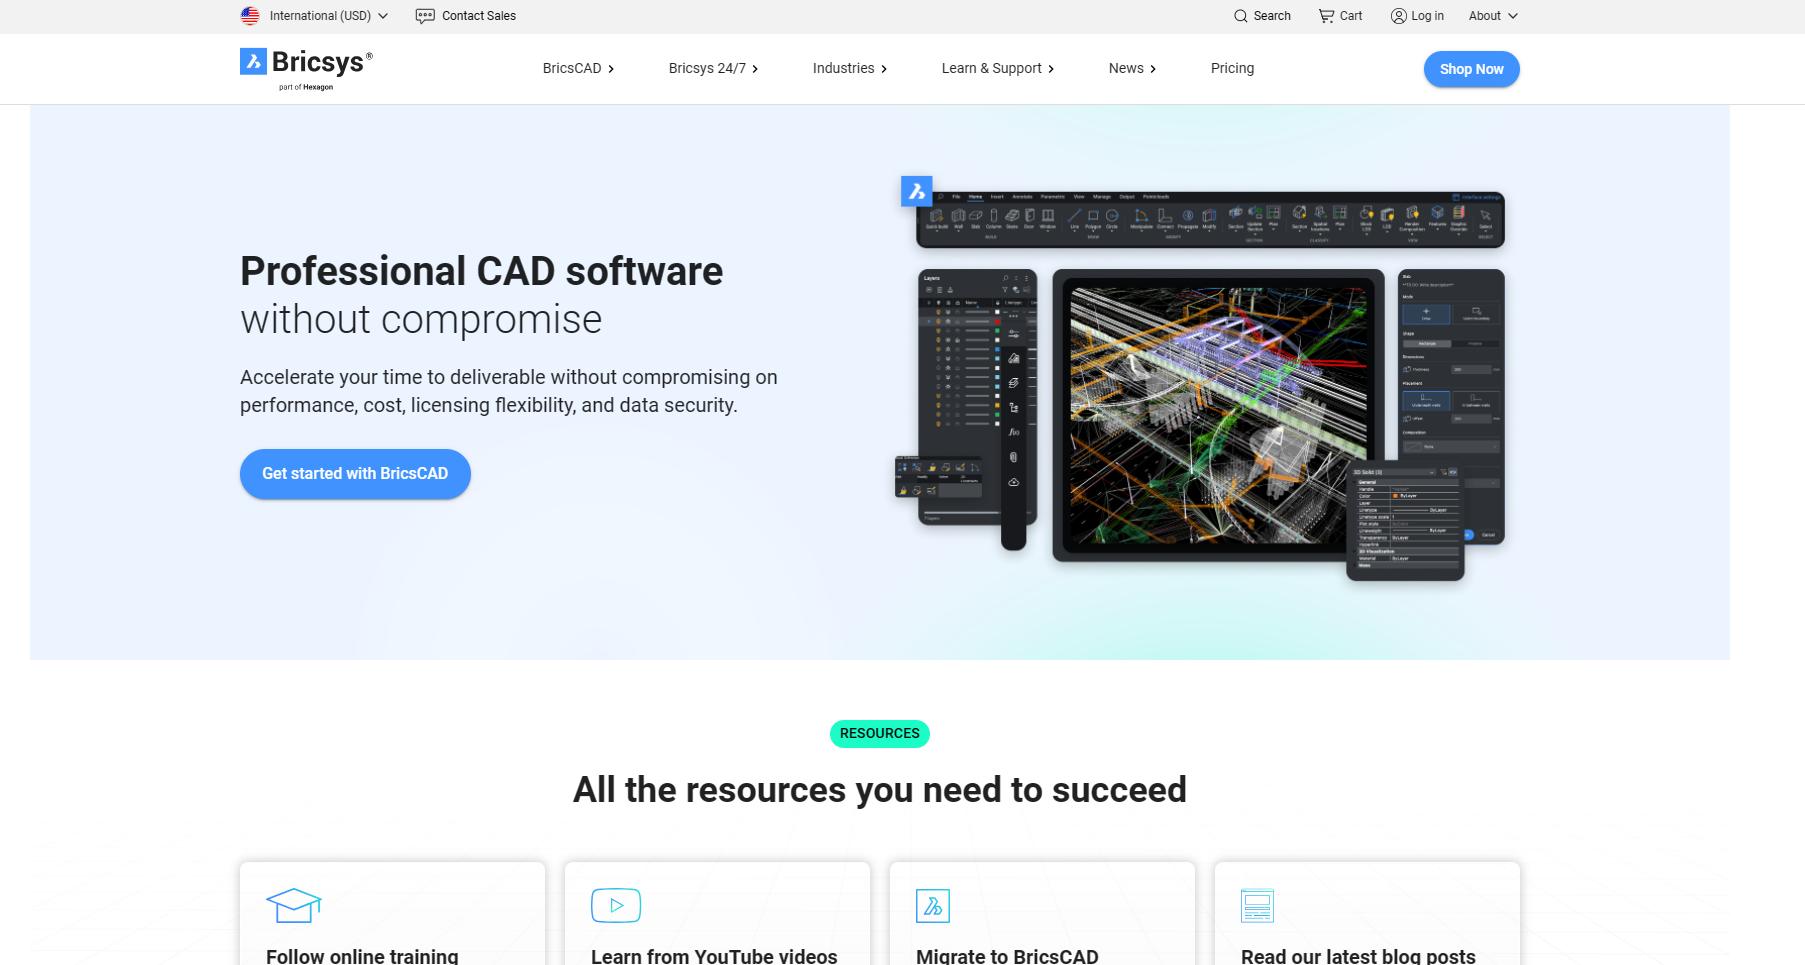
Task: Click the BricsCAD interface hero image
Action: (x=1200, y=378)
